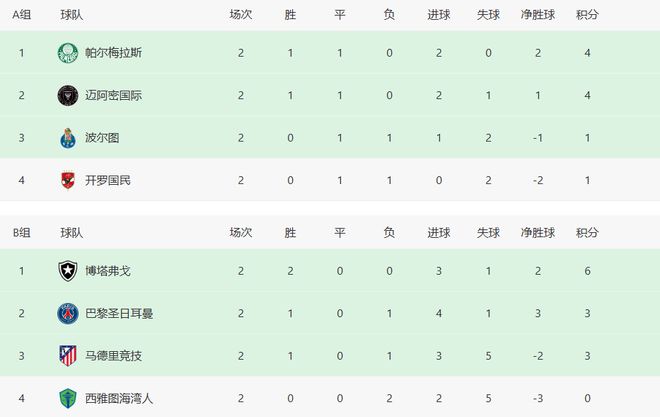Viewport: 660px width, 417px height.
Task: Click the Paris Saint-Germain club logo
Action: (x=67, y=313)
